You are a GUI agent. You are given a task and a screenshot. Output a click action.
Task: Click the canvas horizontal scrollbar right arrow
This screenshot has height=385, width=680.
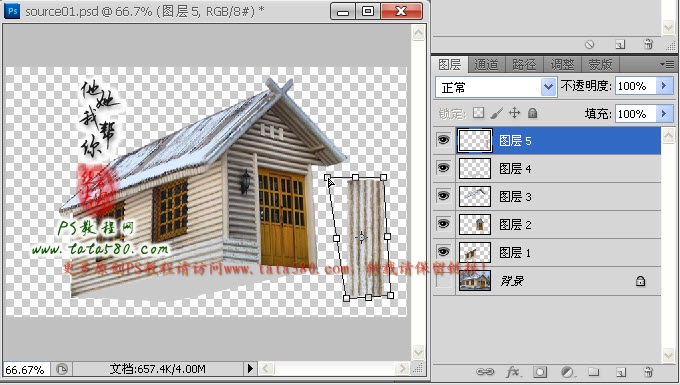[402, 369]
